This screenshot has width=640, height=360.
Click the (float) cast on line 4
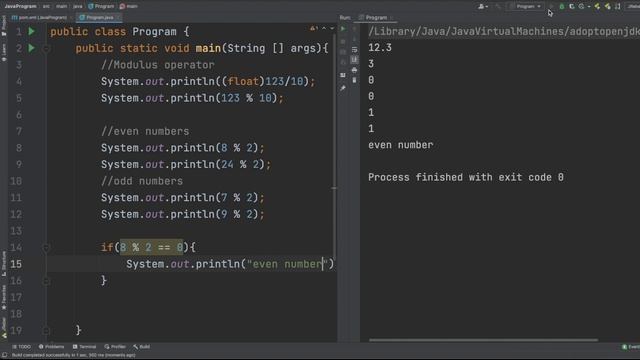[x=243, y=82]
